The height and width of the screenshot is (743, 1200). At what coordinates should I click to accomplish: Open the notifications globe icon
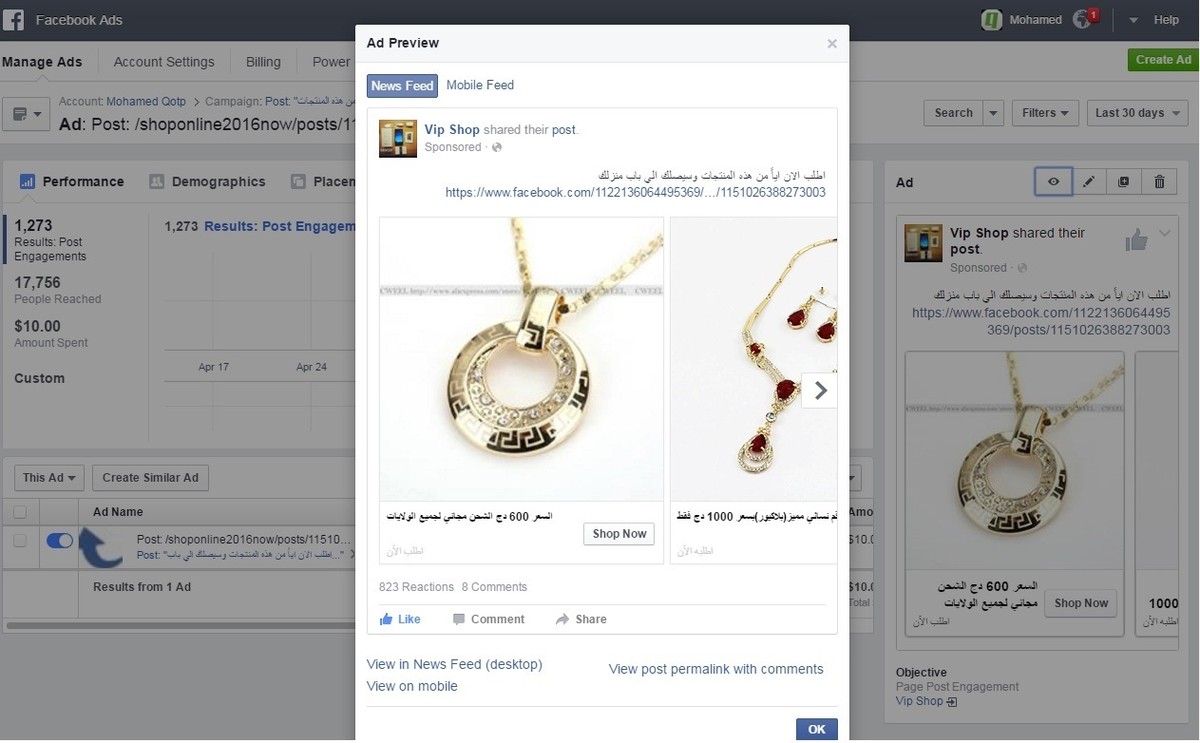coord(1082,19)
